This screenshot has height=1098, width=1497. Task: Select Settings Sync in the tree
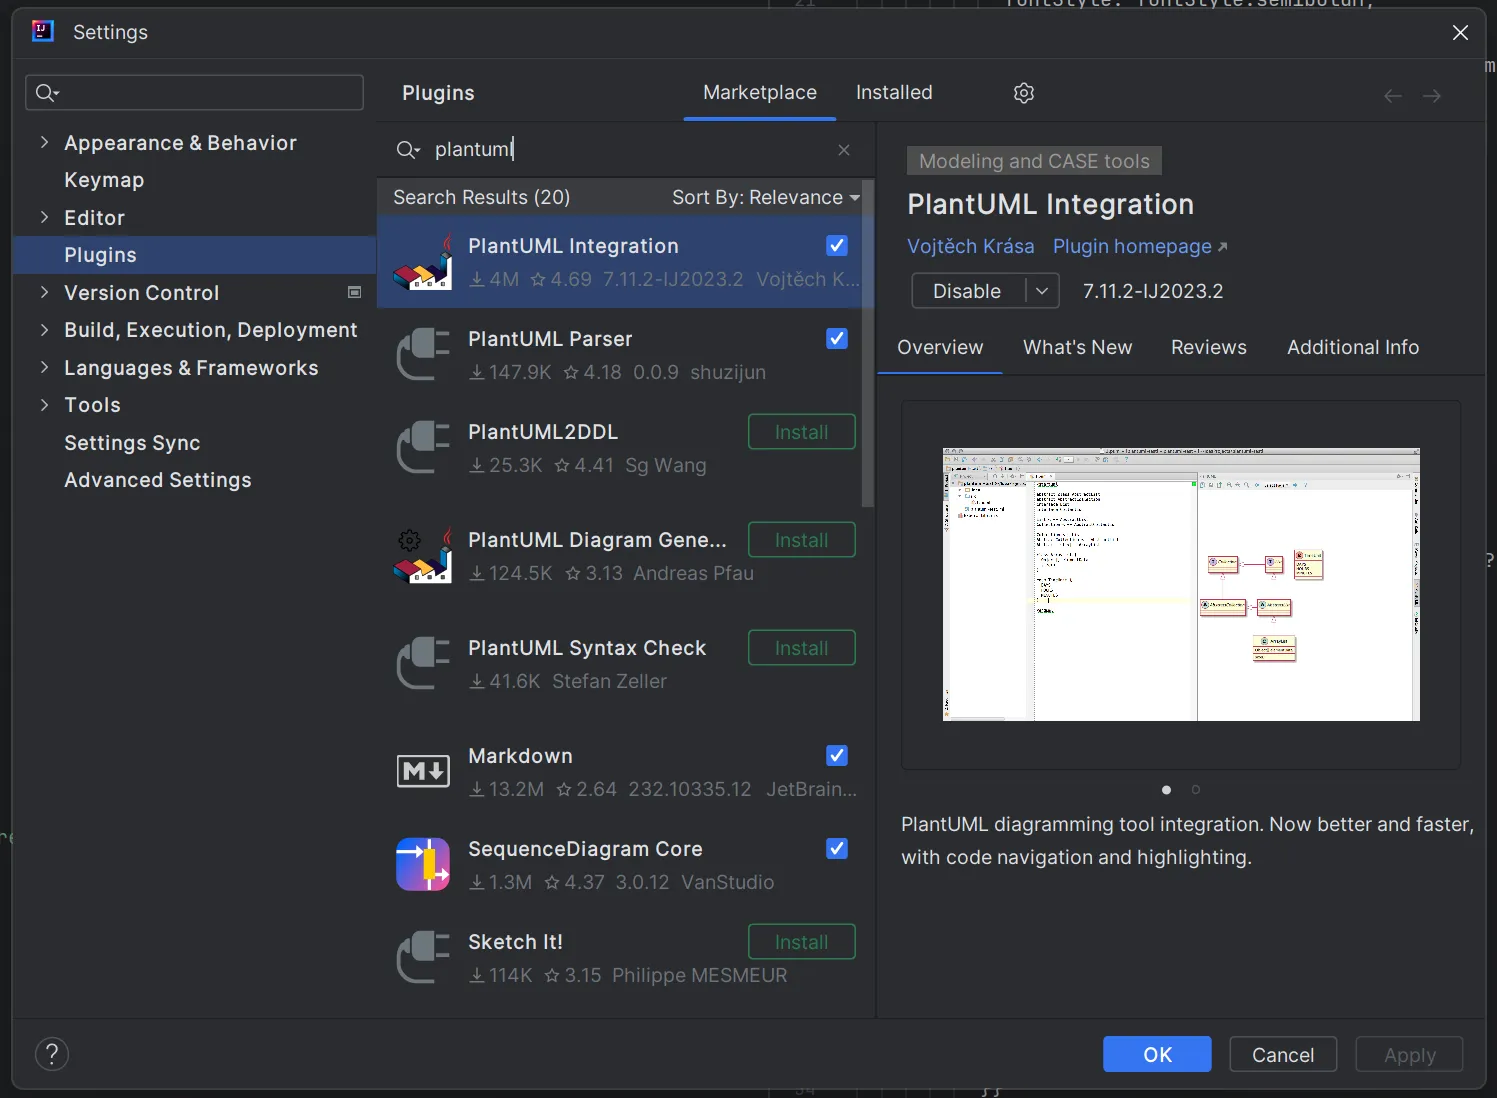[x=132, y=442]
